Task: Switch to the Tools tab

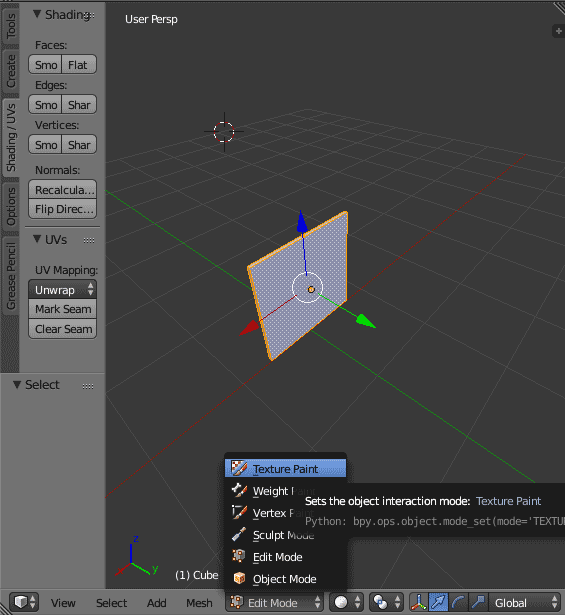Action: click(11, 25)
